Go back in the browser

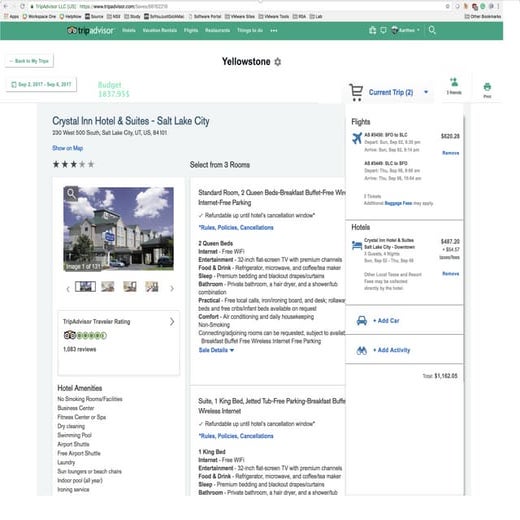(6, 6)
